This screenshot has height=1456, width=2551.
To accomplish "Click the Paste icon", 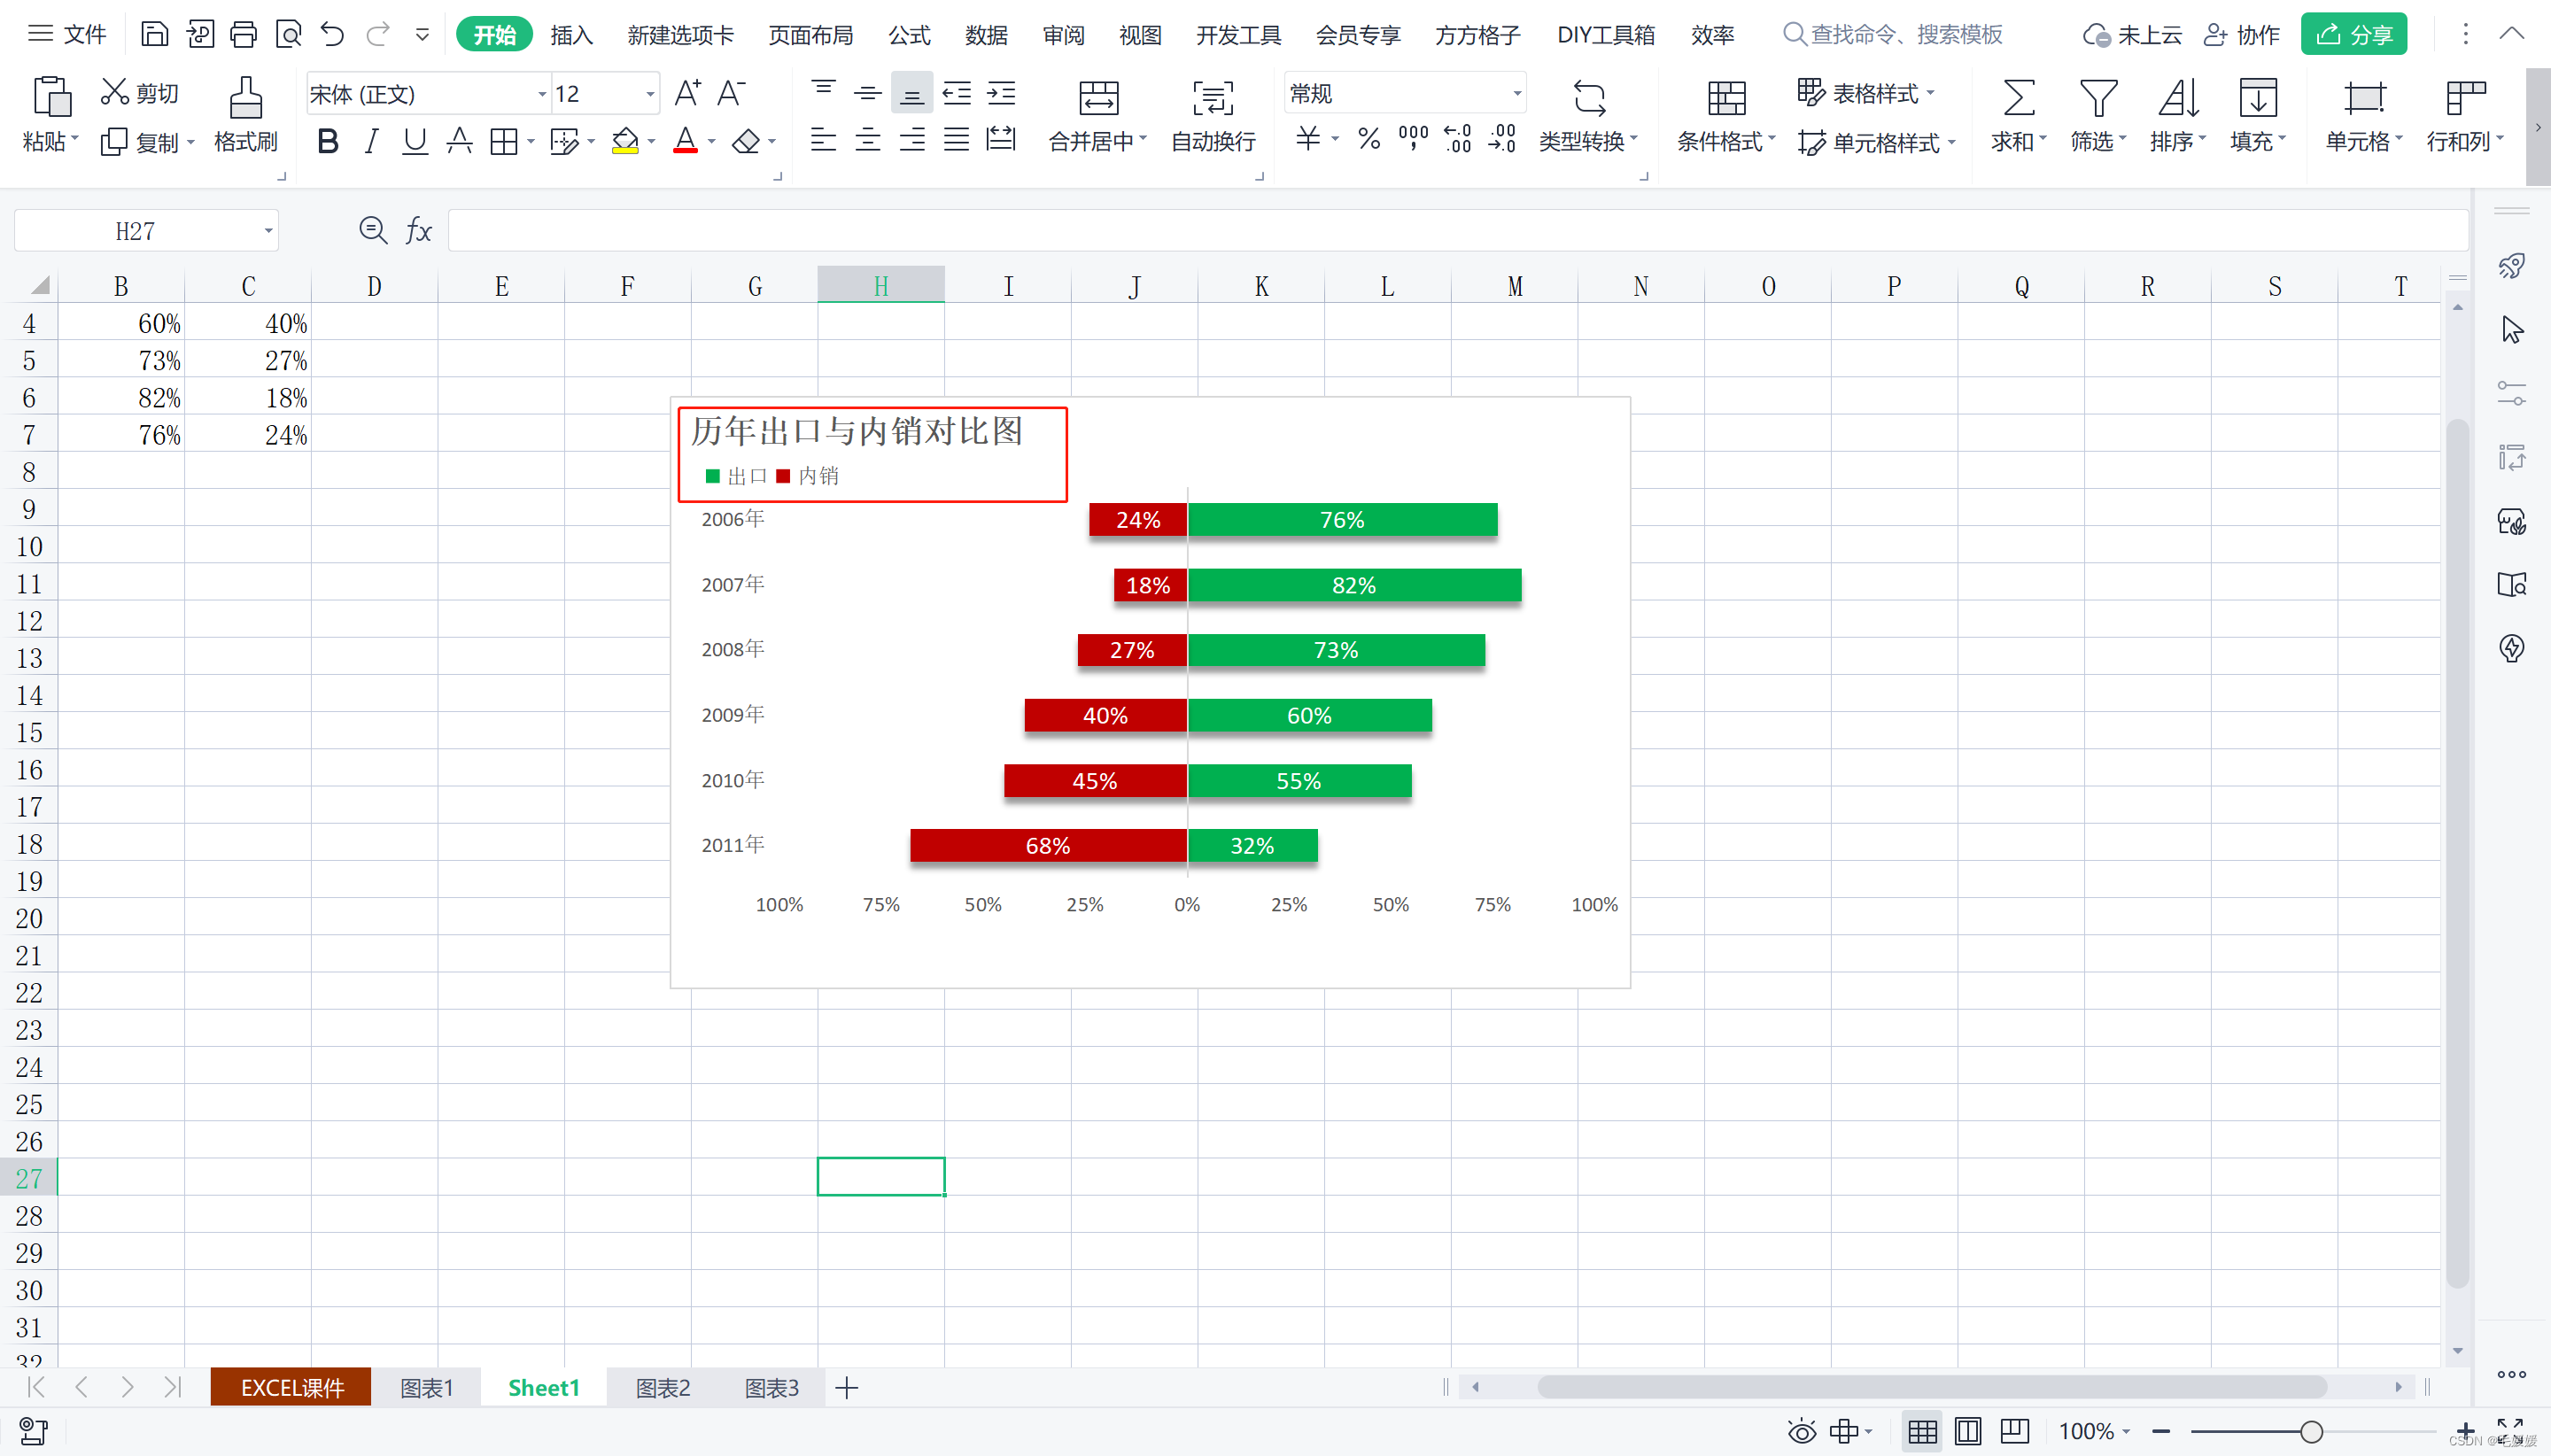I will tap(51, 97).
